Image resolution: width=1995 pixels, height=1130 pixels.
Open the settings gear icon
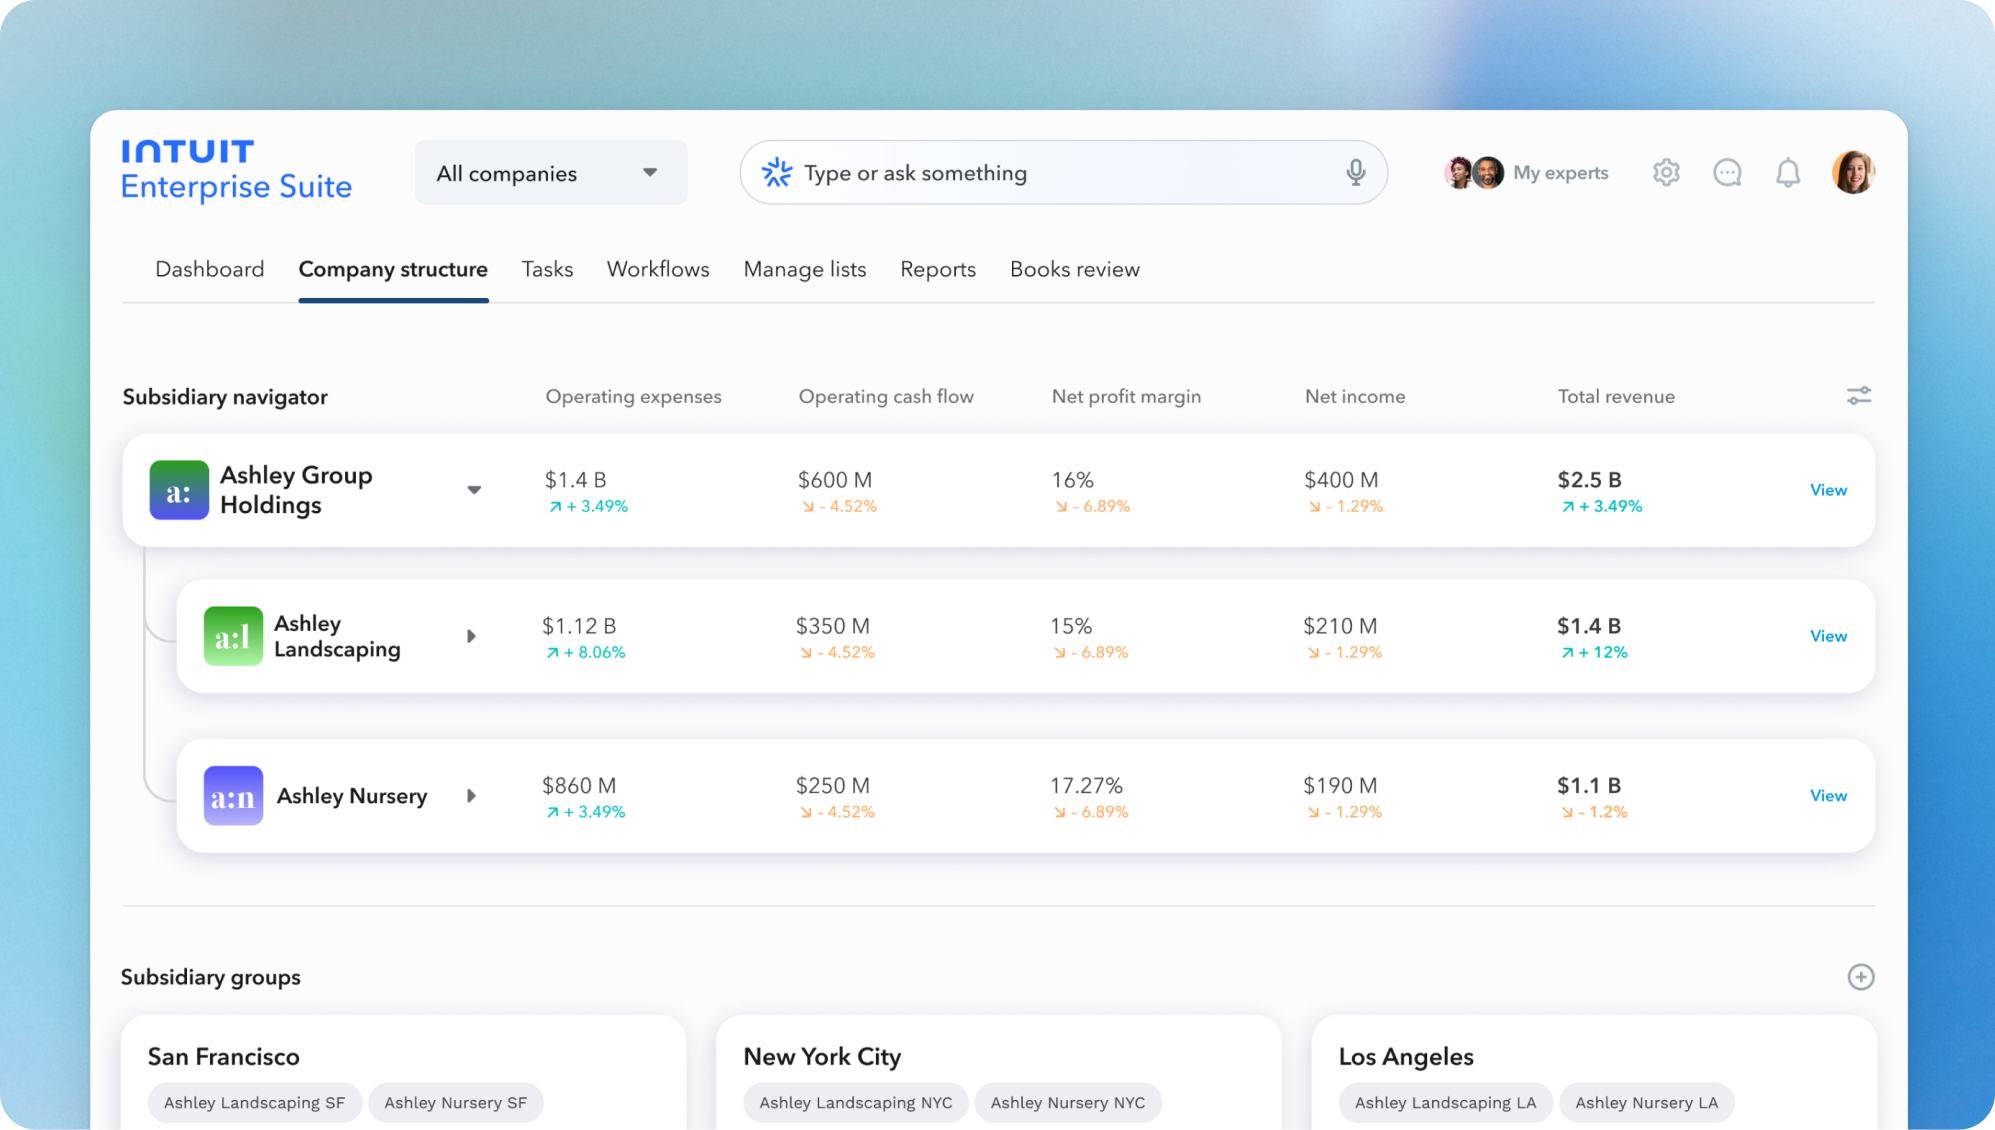(1666, 172)
